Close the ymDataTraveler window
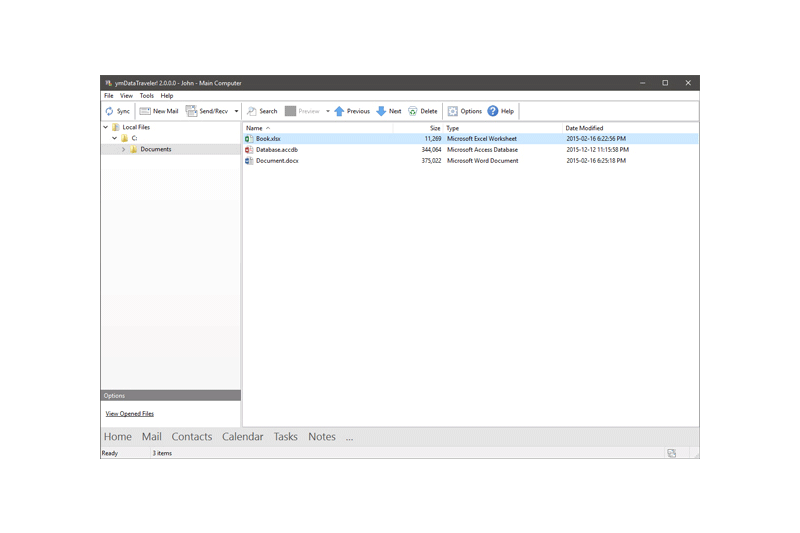 [688, 83]
